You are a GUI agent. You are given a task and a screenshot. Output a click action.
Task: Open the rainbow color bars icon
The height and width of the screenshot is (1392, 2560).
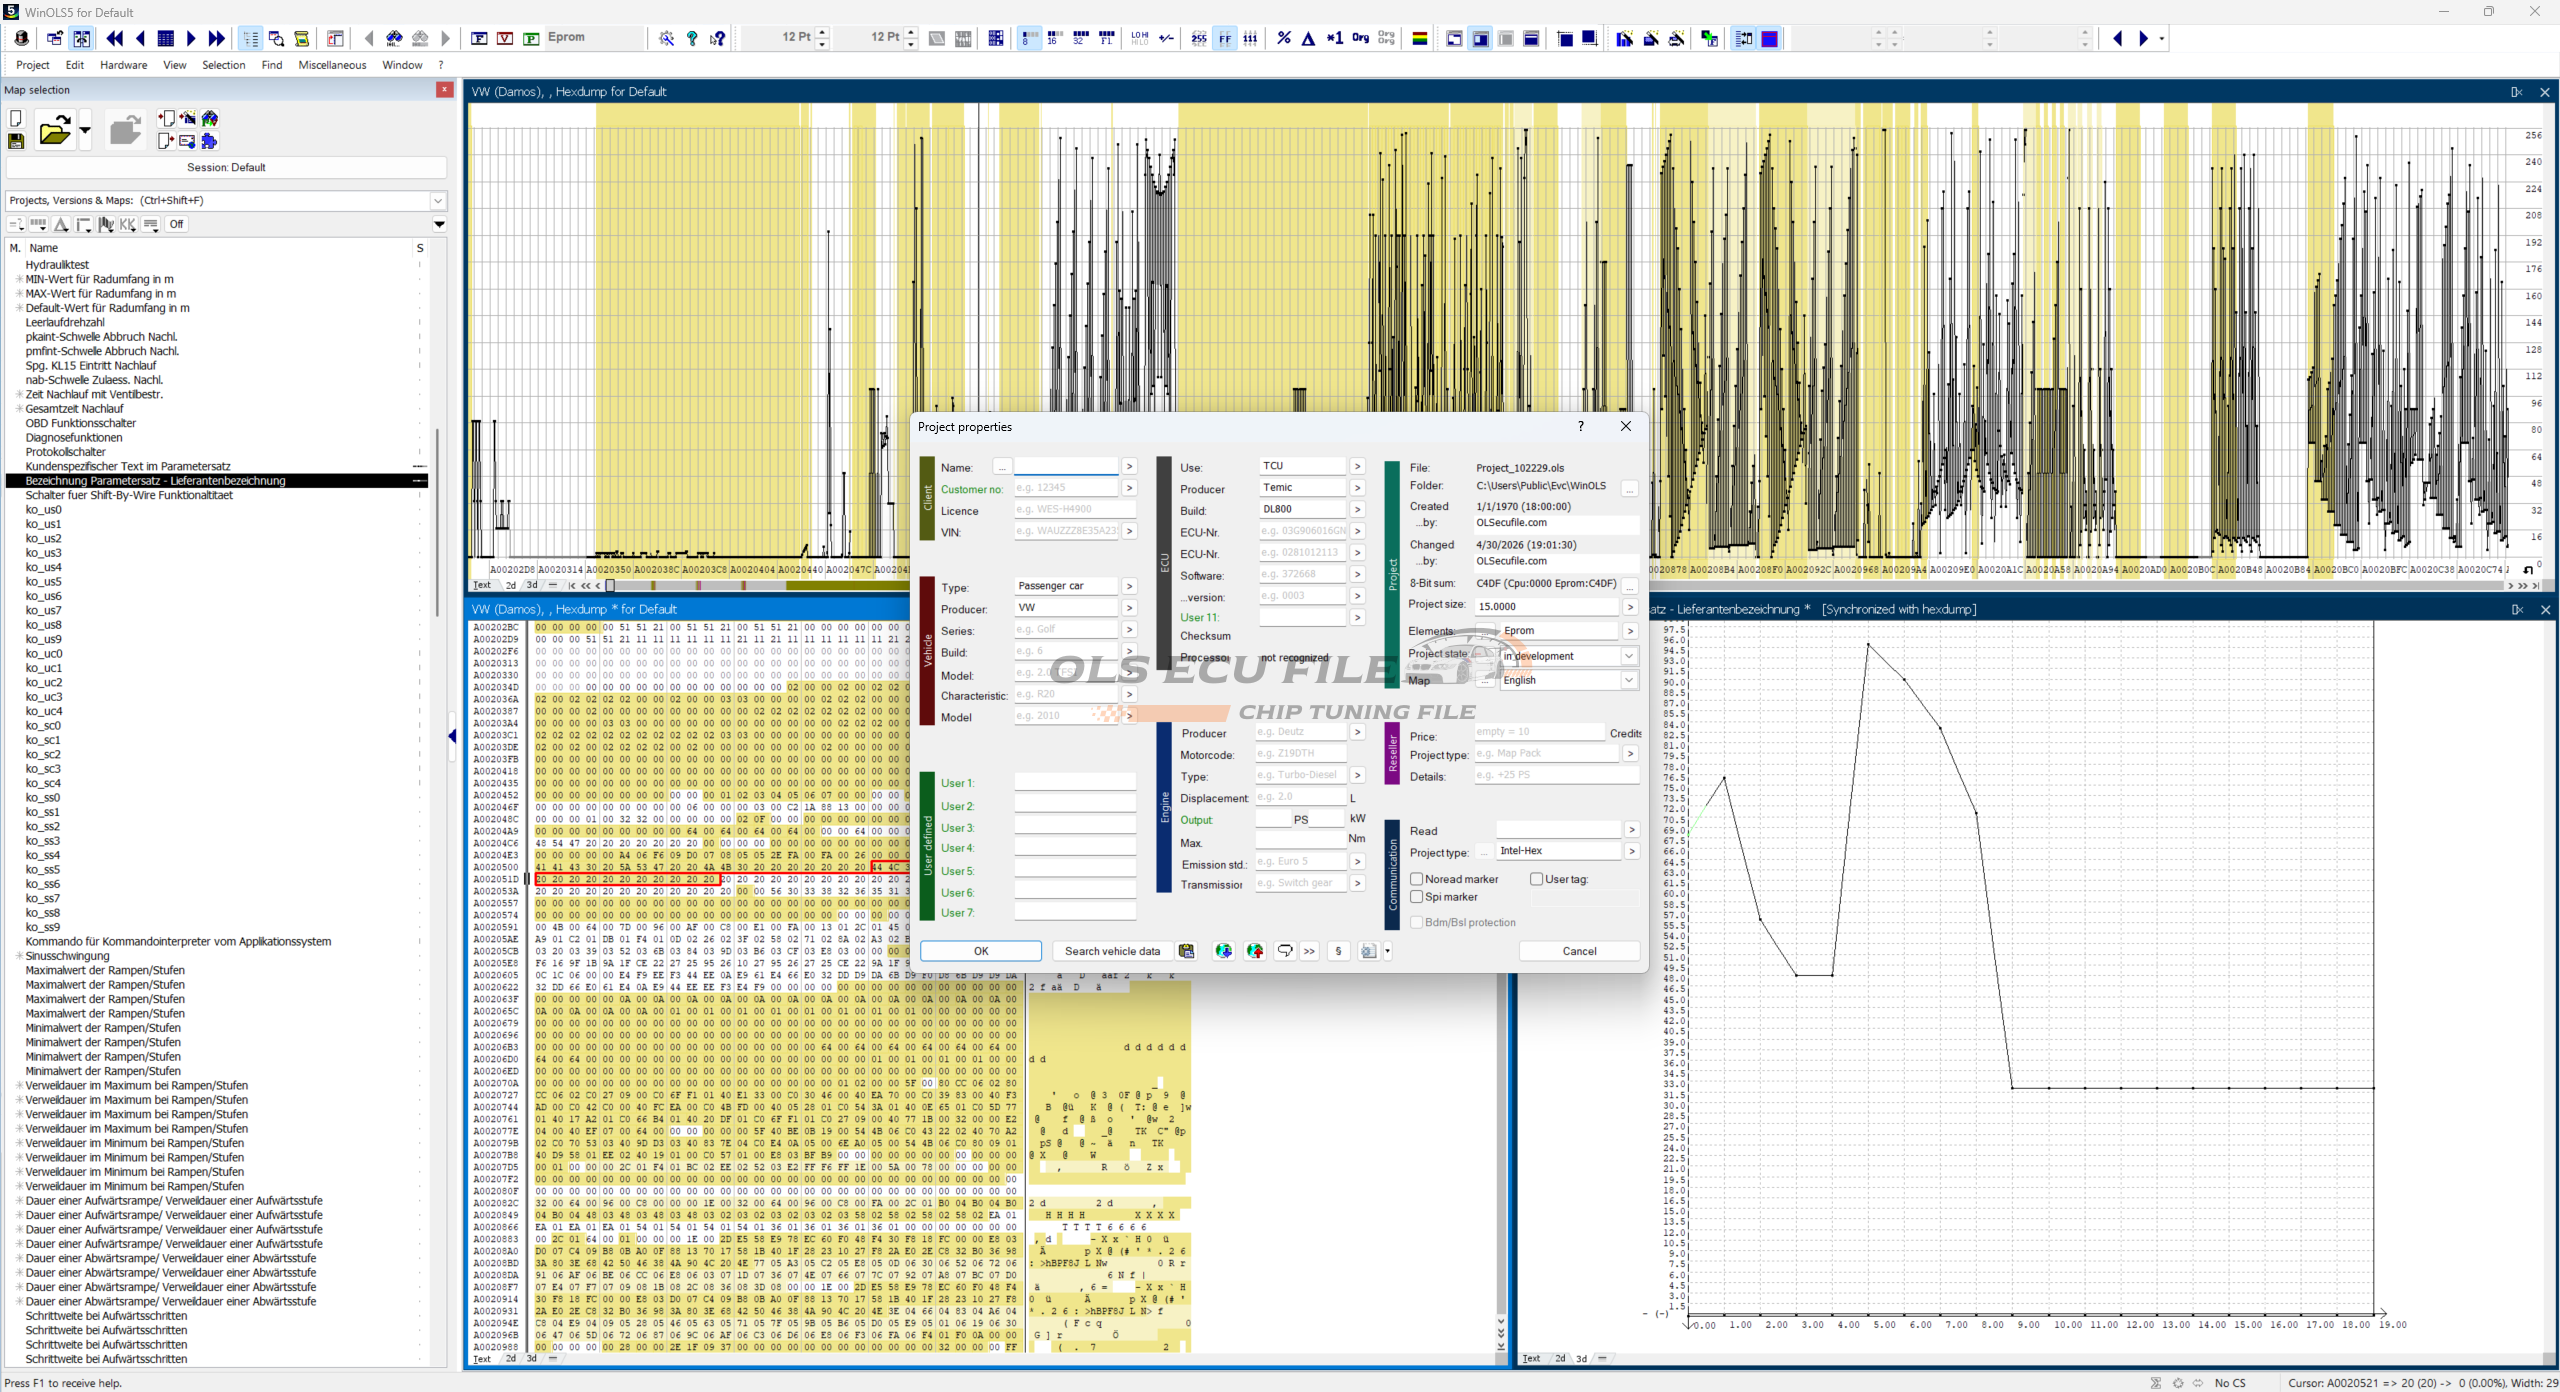pos(1420,38)
